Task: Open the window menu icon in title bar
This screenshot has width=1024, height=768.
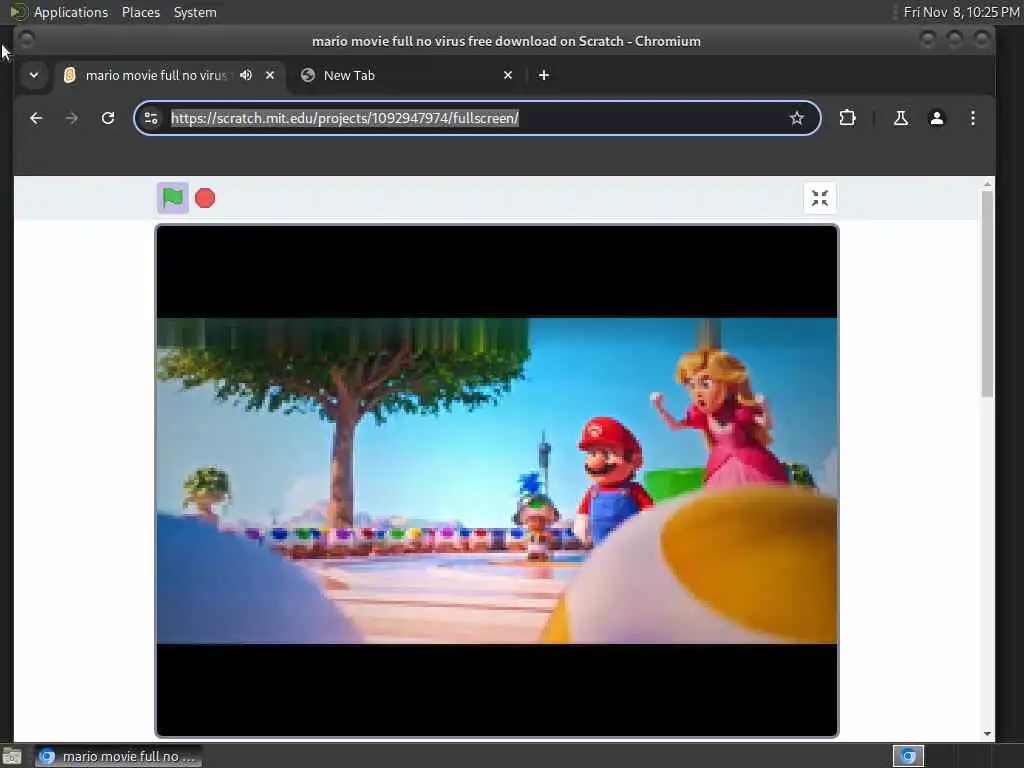Action: (27, 40)
